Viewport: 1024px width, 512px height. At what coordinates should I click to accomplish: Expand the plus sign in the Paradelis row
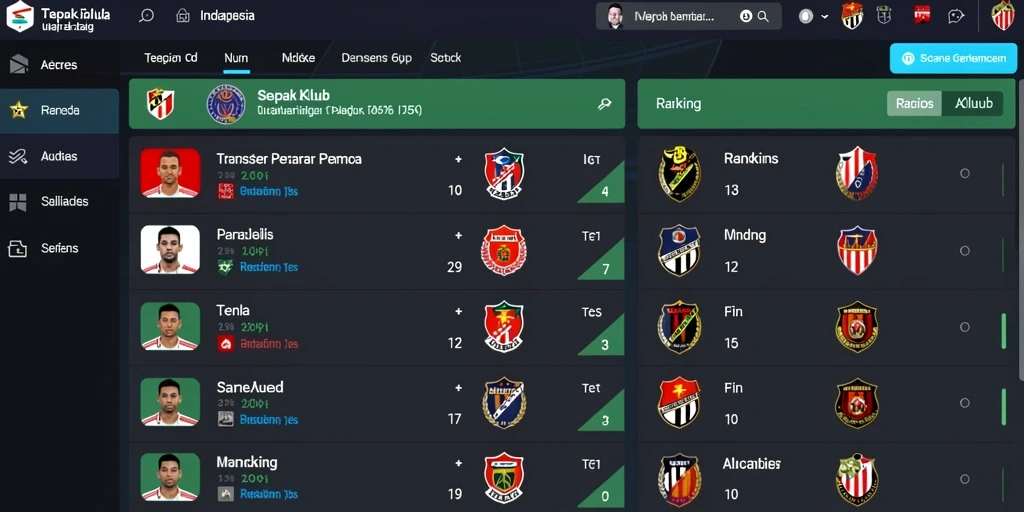click(458, 236)
